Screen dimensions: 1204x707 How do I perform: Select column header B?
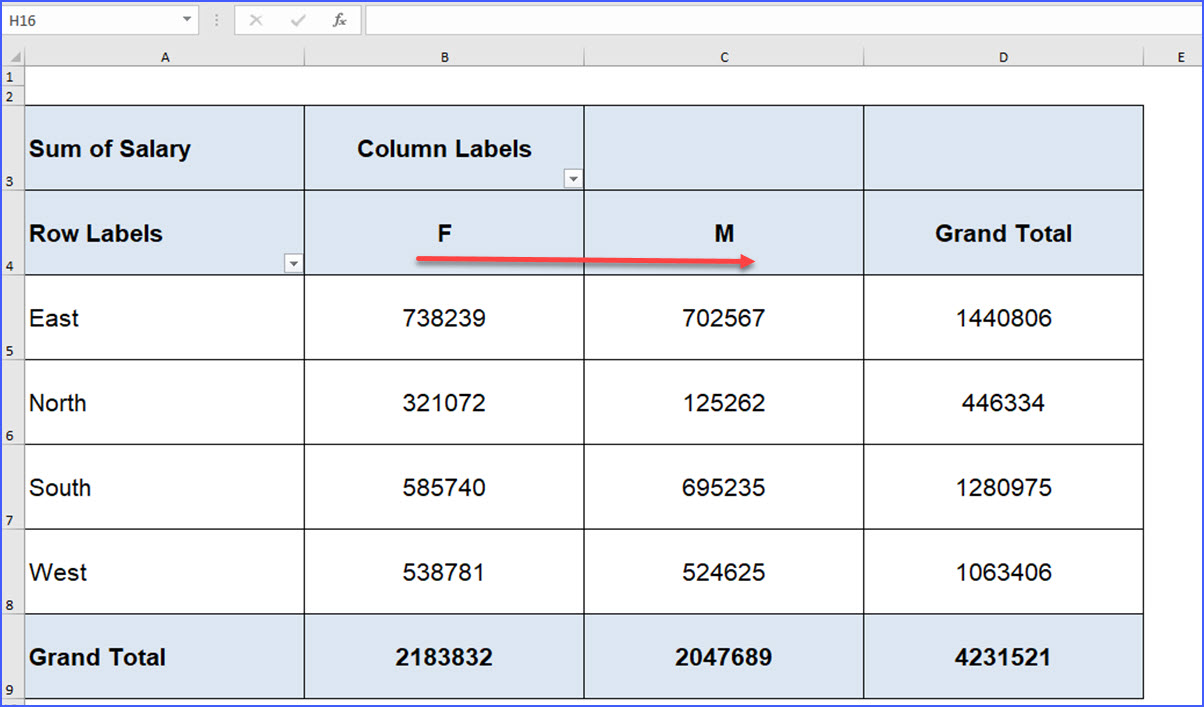coord(444,57)
